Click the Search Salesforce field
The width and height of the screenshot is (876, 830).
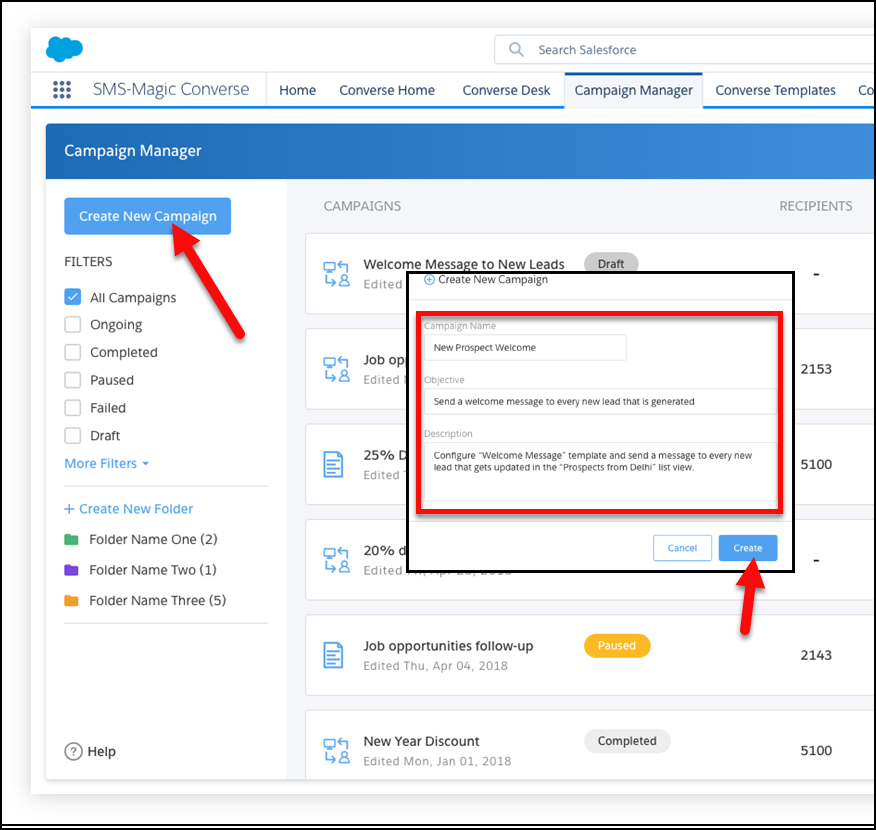pos(684,50)
